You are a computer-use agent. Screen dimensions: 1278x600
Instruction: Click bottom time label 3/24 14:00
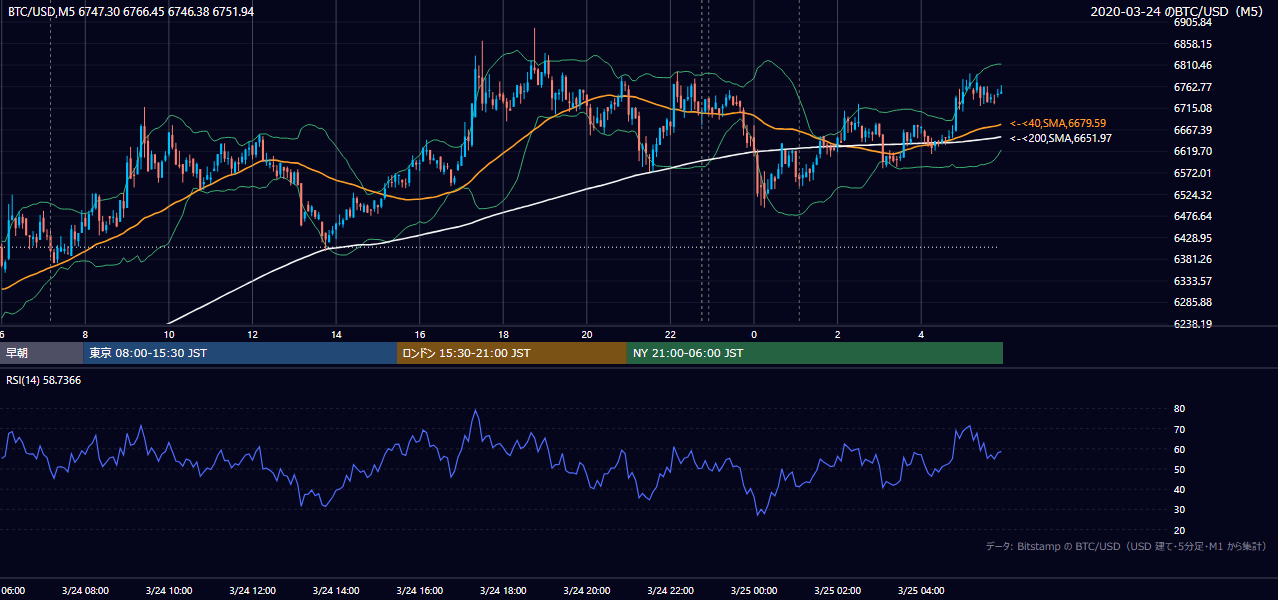336,591
